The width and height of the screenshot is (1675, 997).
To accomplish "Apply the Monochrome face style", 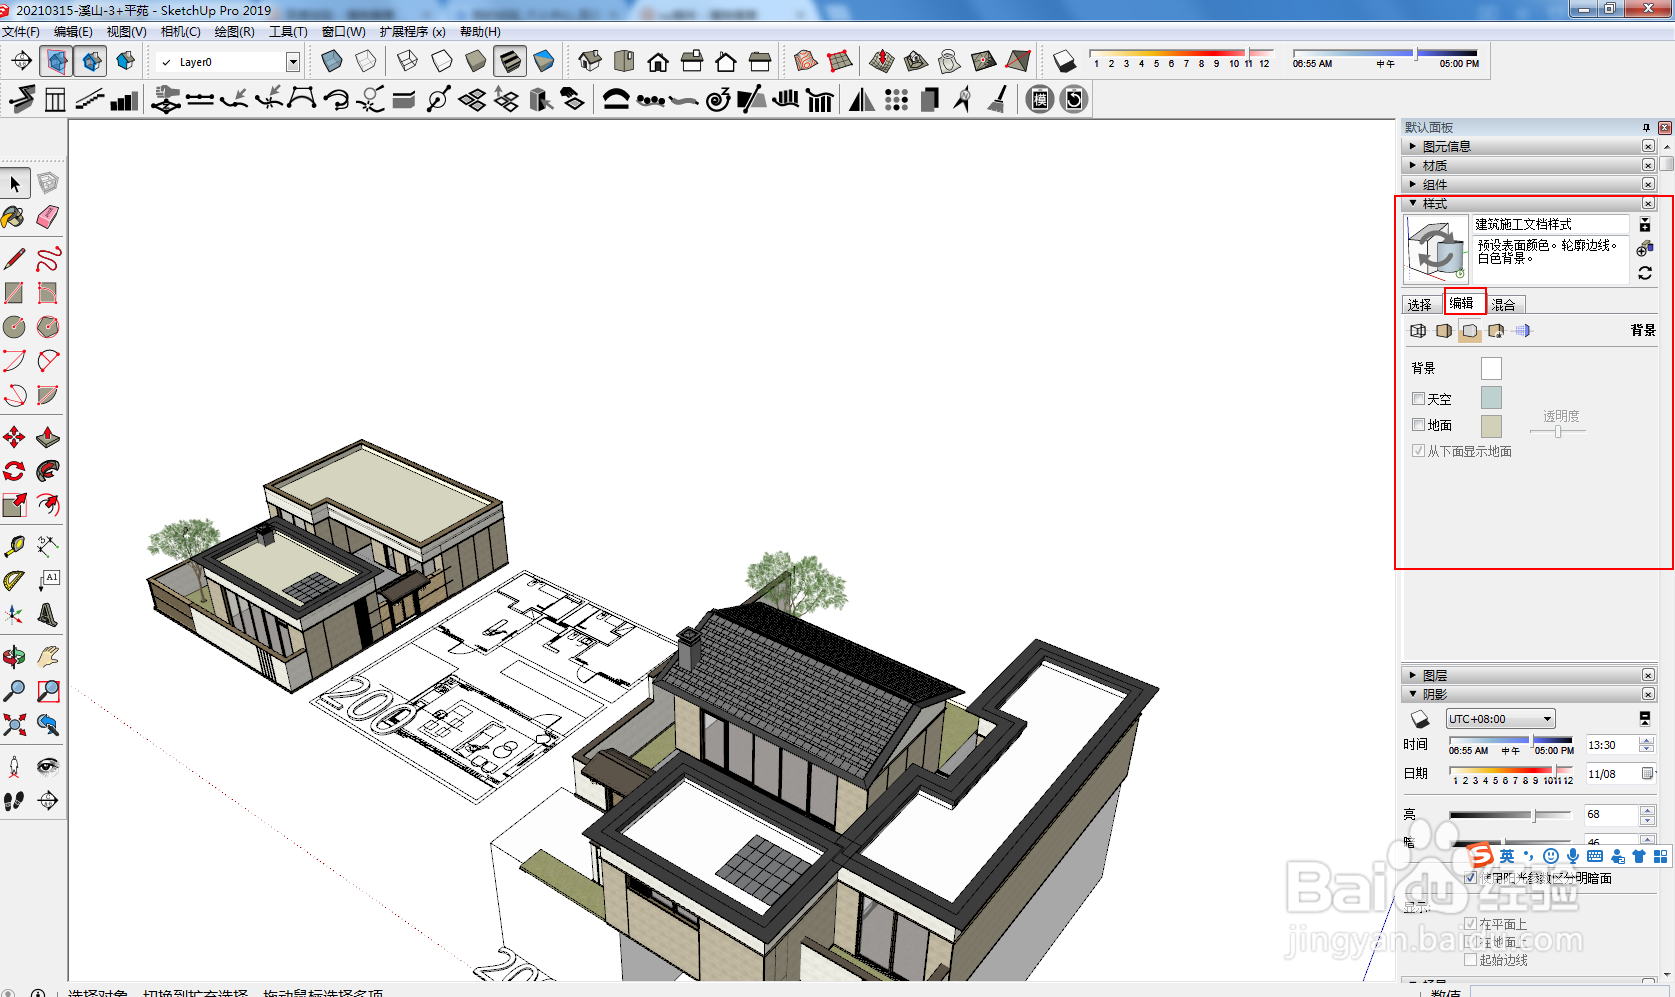I will click(544, 62).
